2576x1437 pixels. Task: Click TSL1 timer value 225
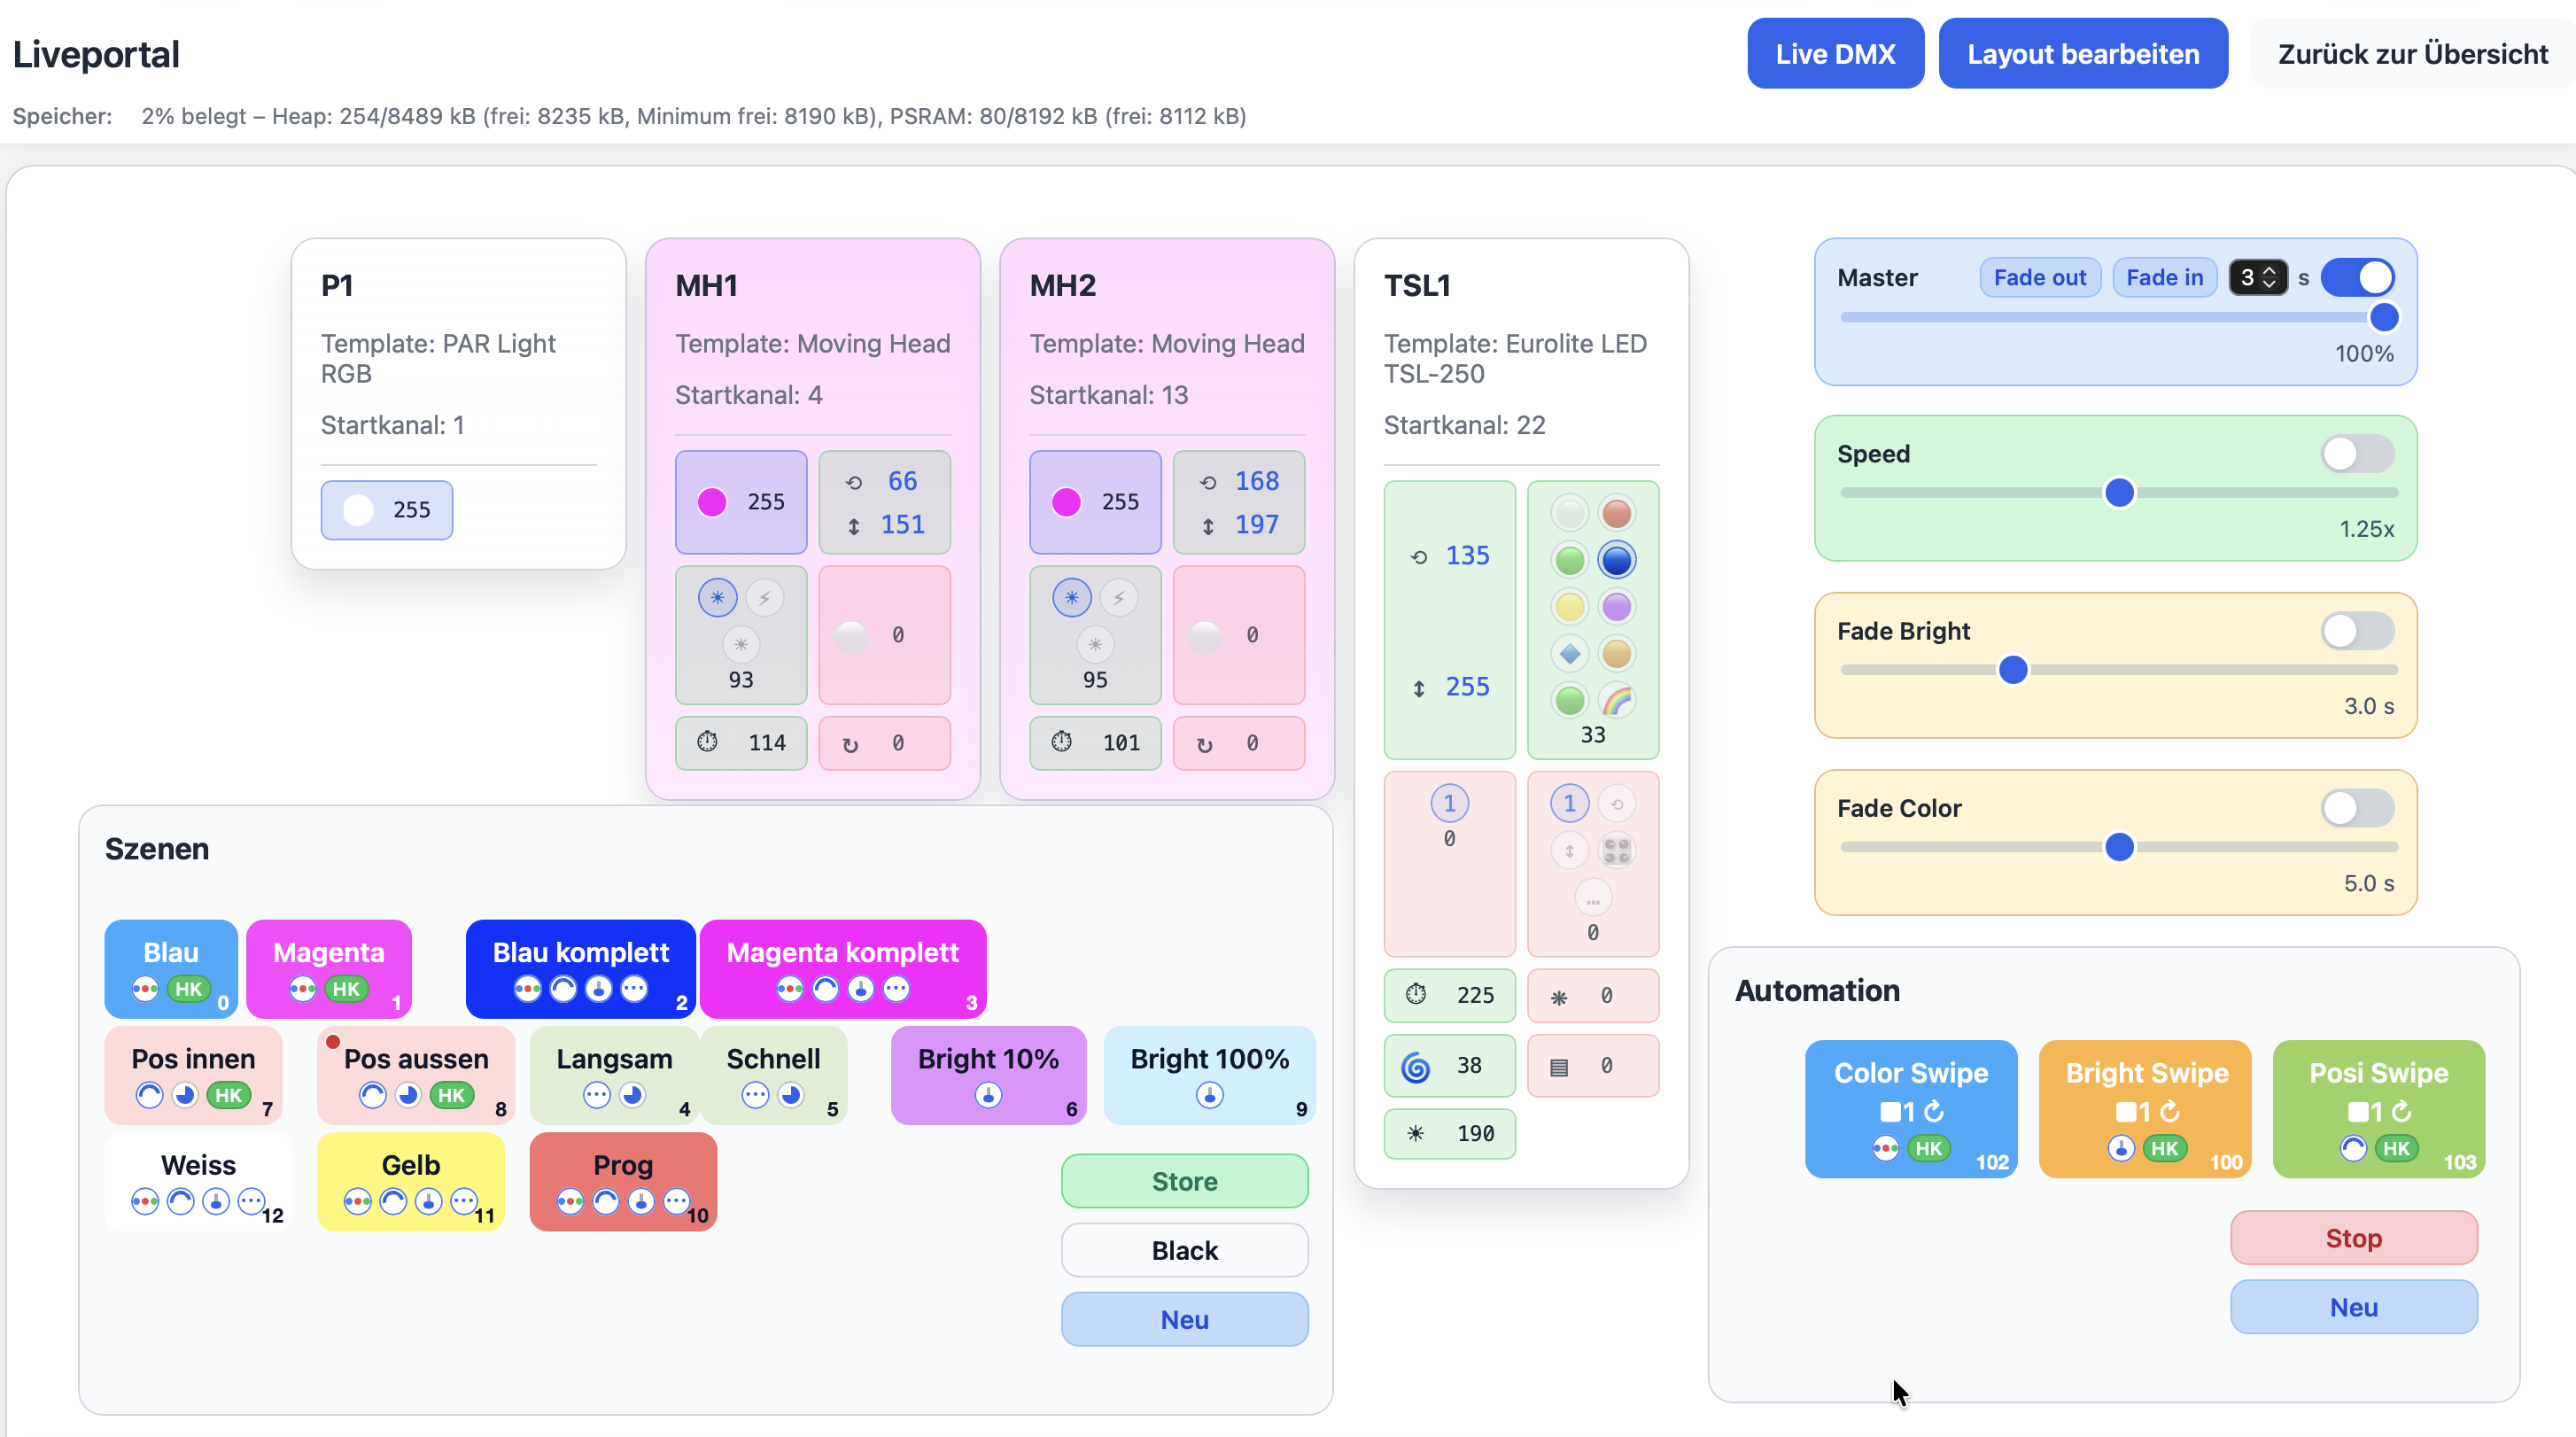[x=1449, y=994]
